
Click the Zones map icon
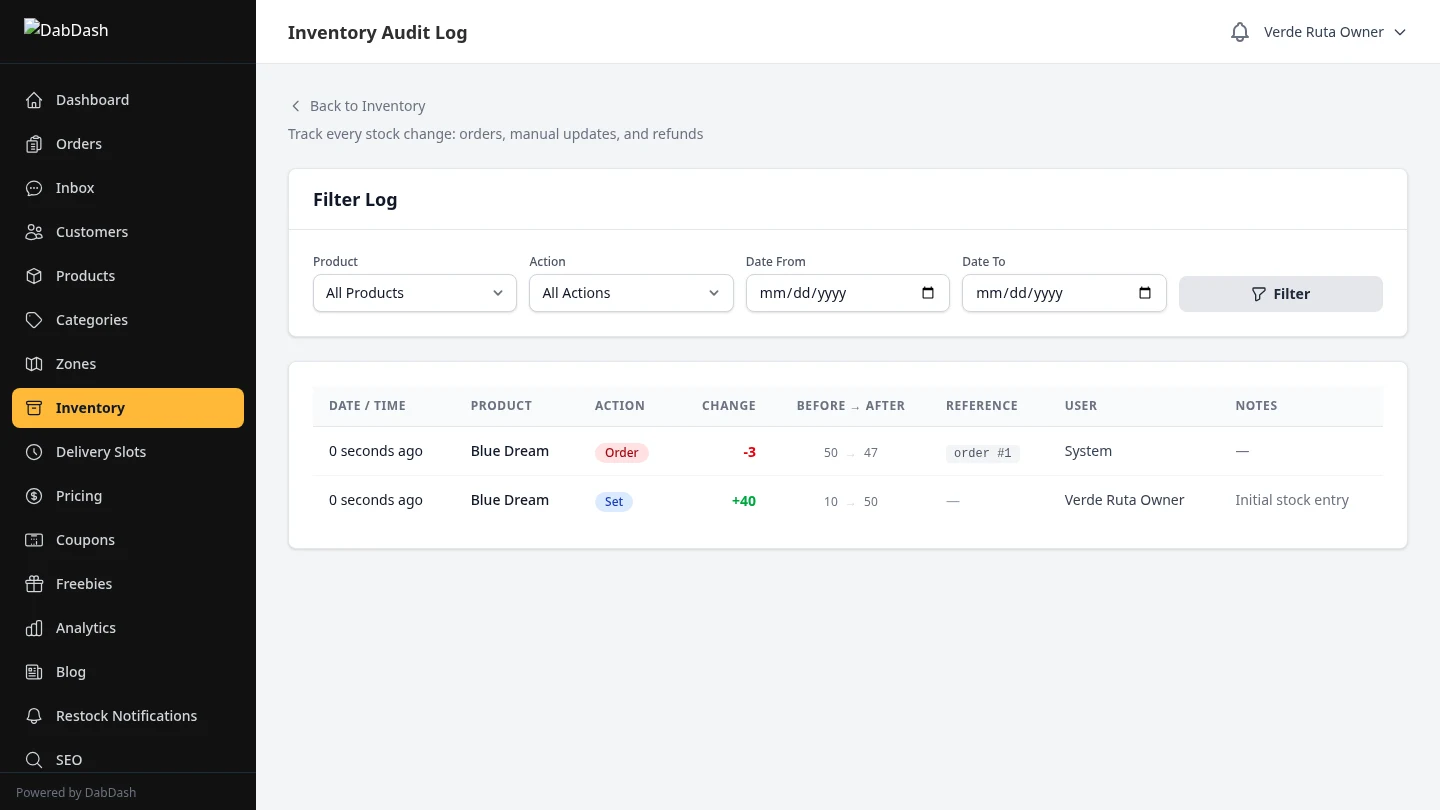pyautogui.click(x=34, y=364)
